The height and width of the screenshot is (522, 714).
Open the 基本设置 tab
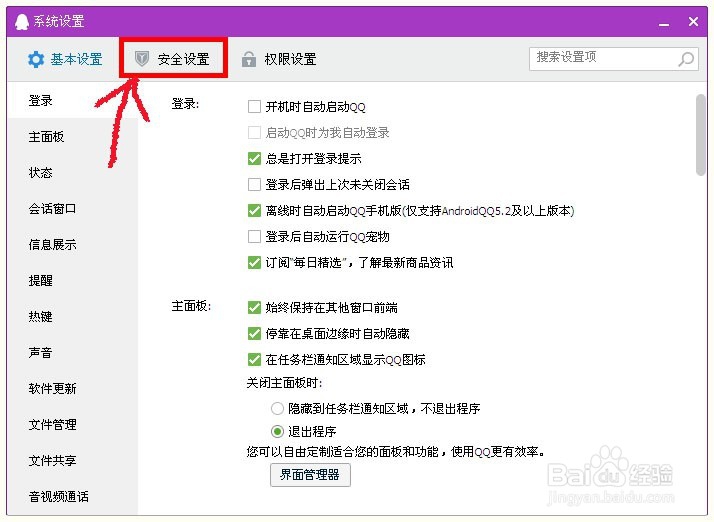(x=65, y=59)
